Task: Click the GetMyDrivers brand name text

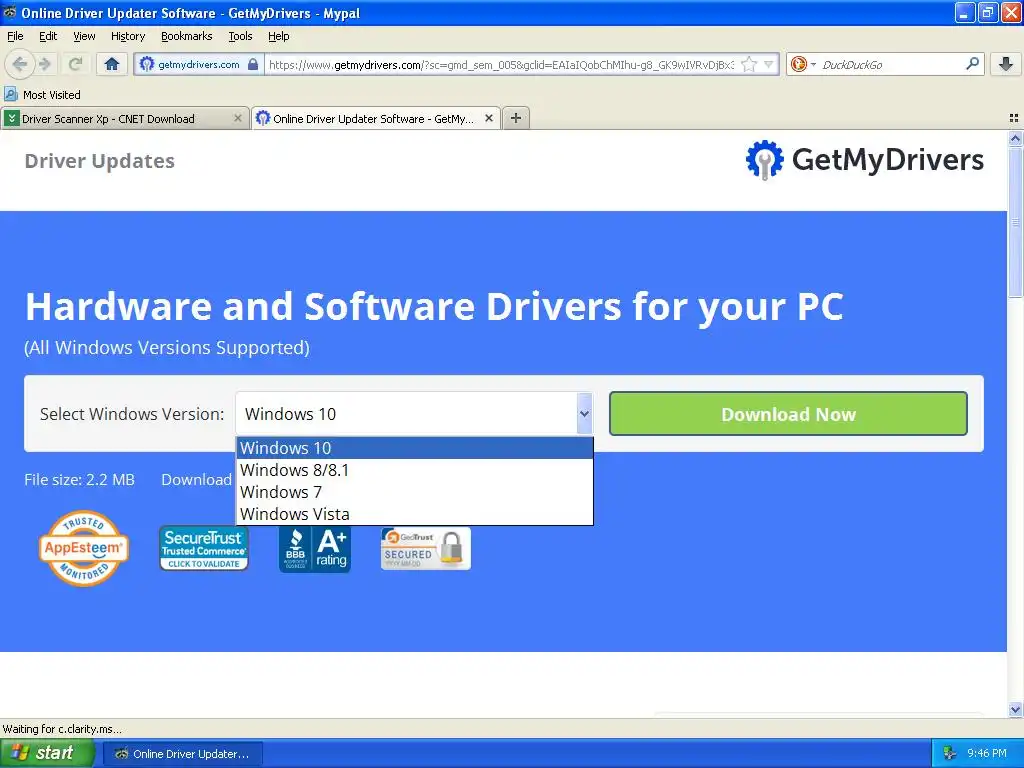Action: pyautogui.click(x=888, y=160)
